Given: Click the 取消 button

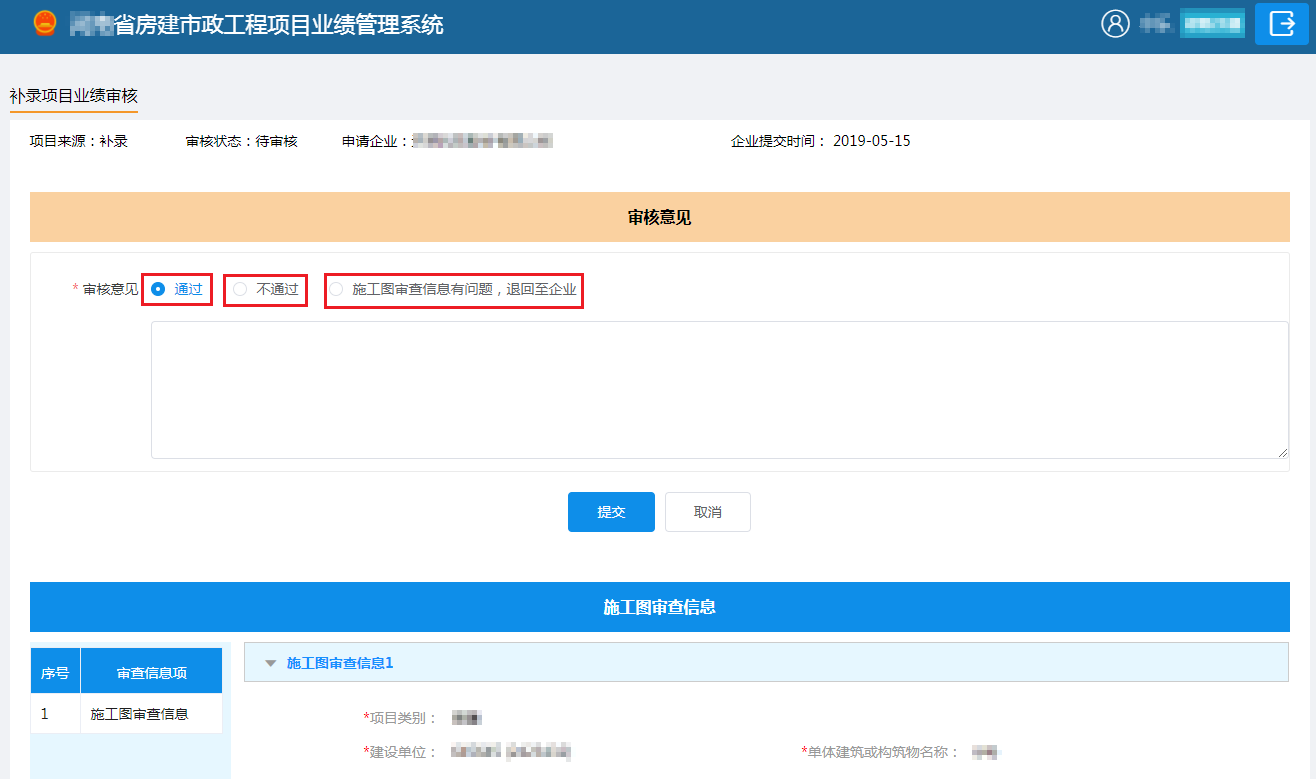Looking at the screenshot, I should click(707, 512).
